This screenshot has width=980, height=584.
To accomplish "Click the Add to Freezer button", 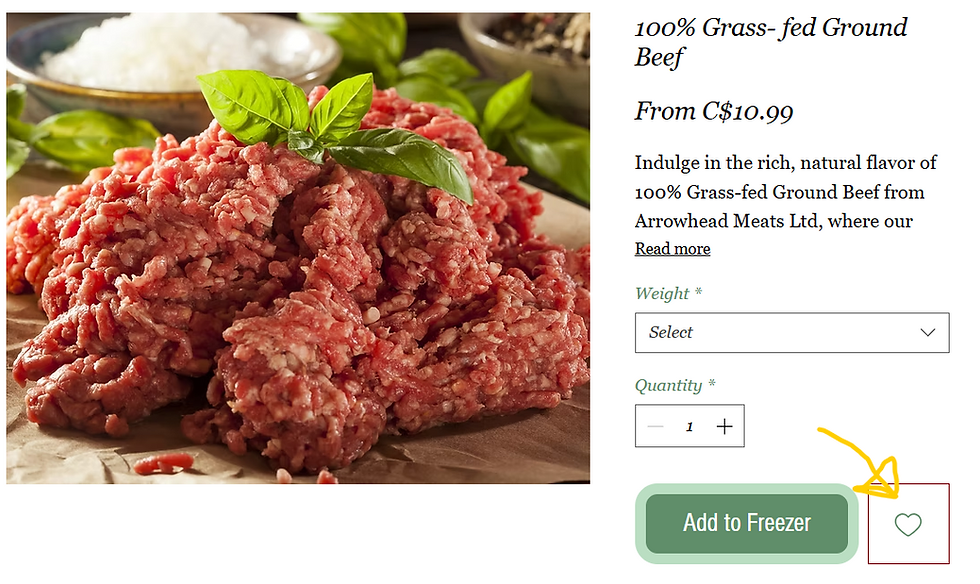I will click(x=747, y=523).
